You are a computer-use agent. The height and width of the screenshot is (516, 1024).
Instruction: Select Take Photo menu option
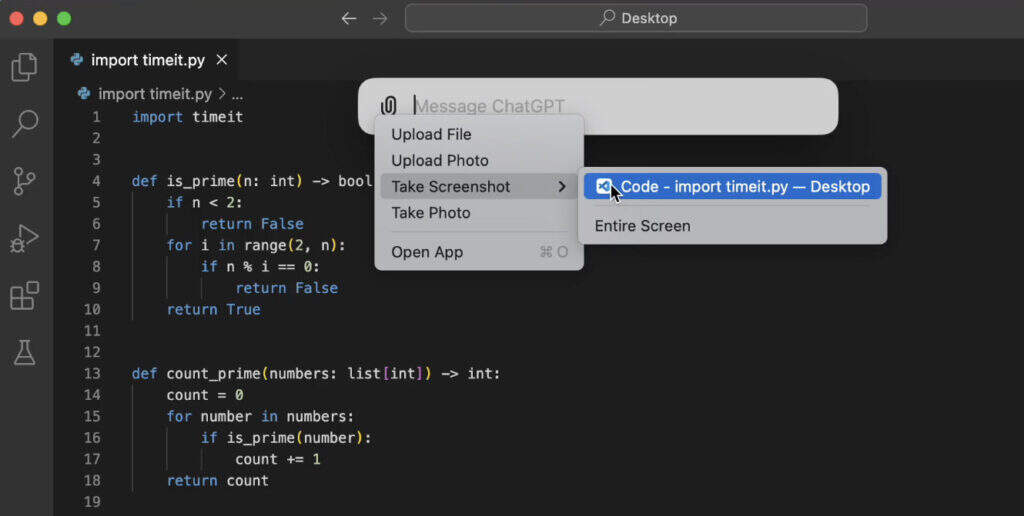[x=431, y=213]
